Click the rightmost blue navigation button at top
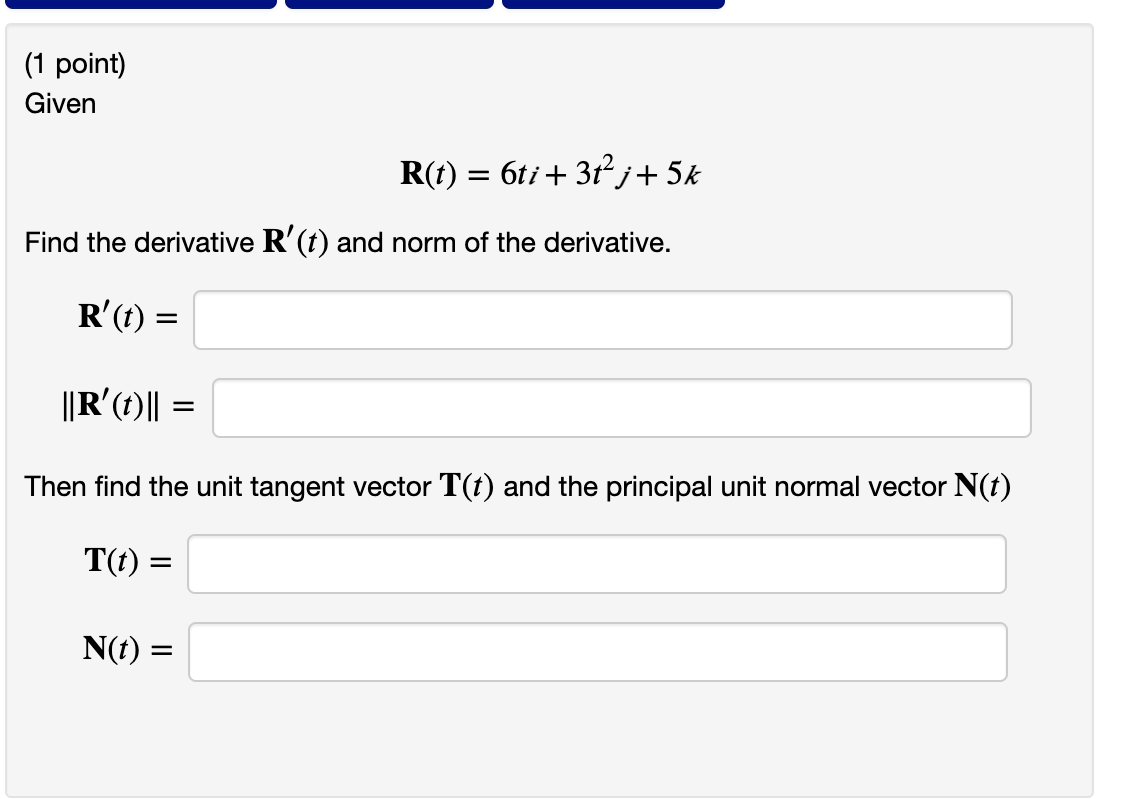1123x799 pixels. coord(610,4)
